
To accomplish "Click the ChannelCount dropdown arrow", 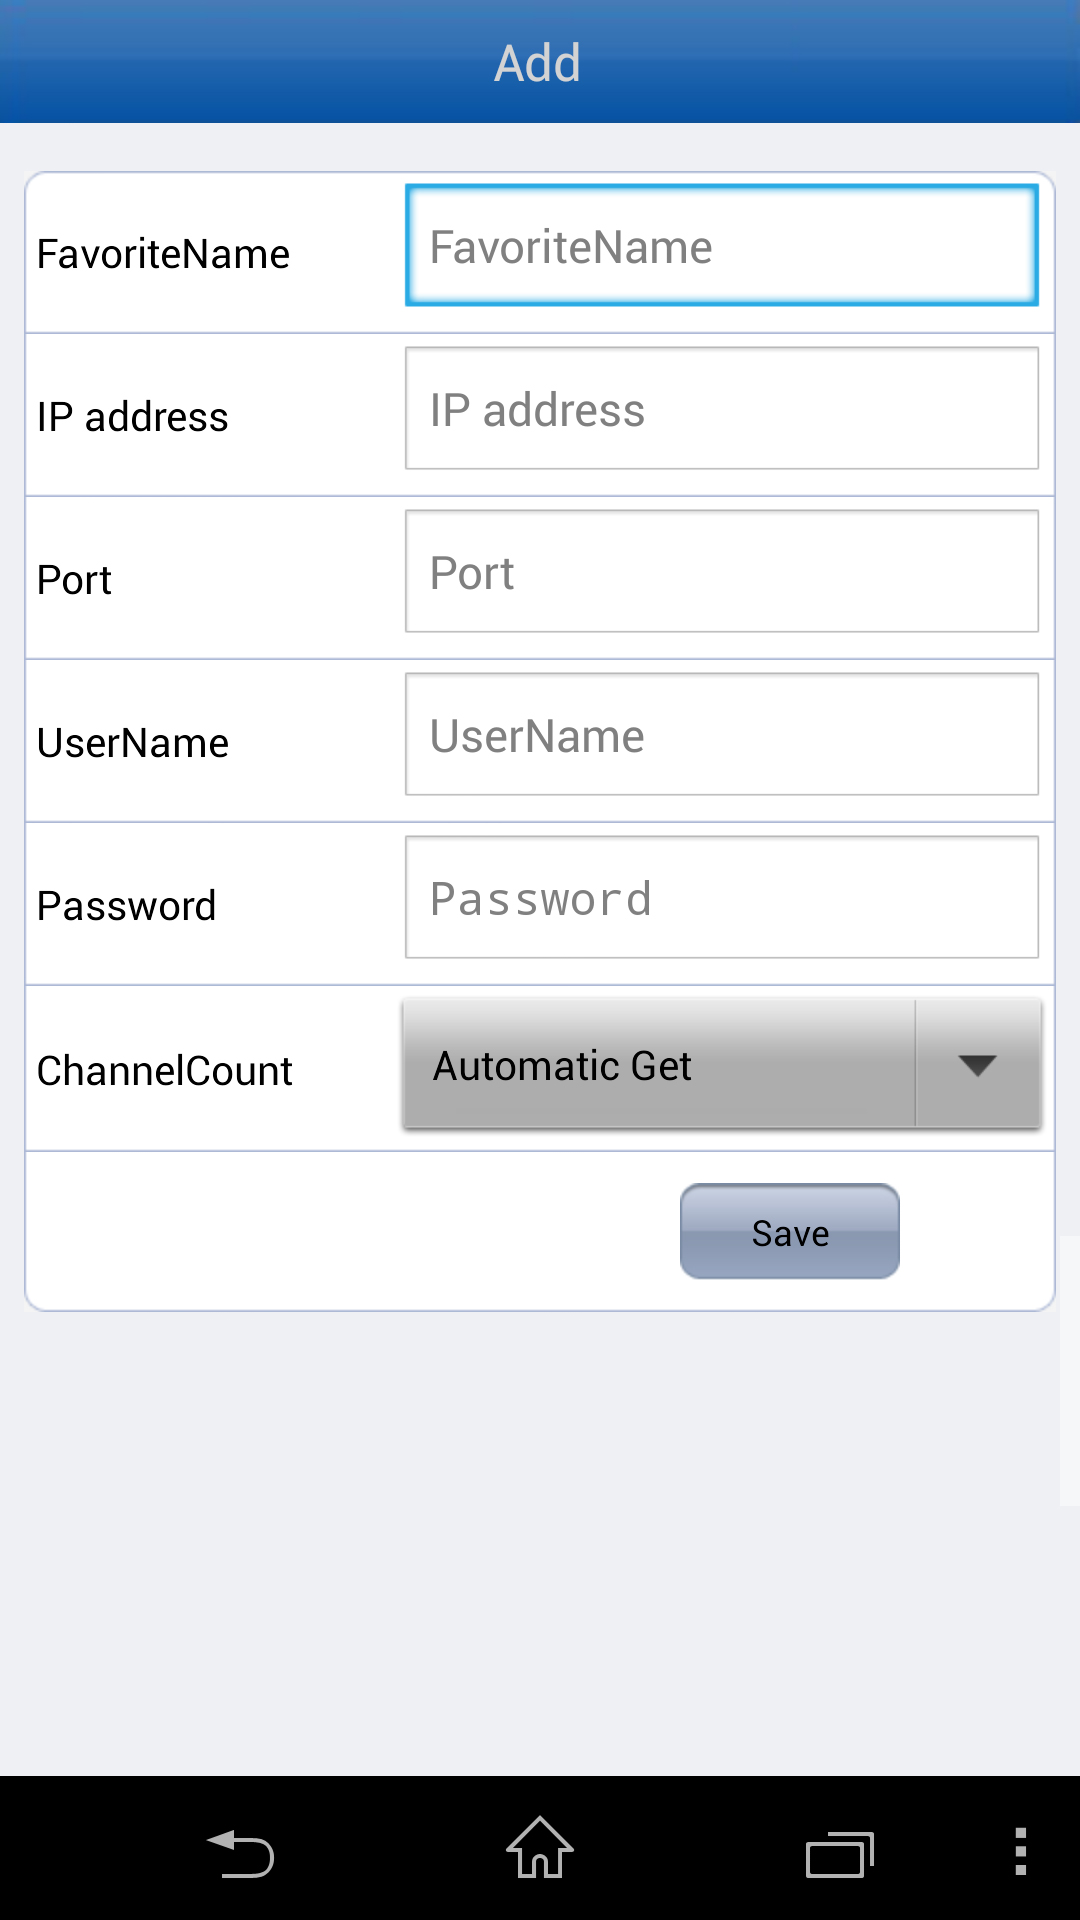I will [977, 1065].
